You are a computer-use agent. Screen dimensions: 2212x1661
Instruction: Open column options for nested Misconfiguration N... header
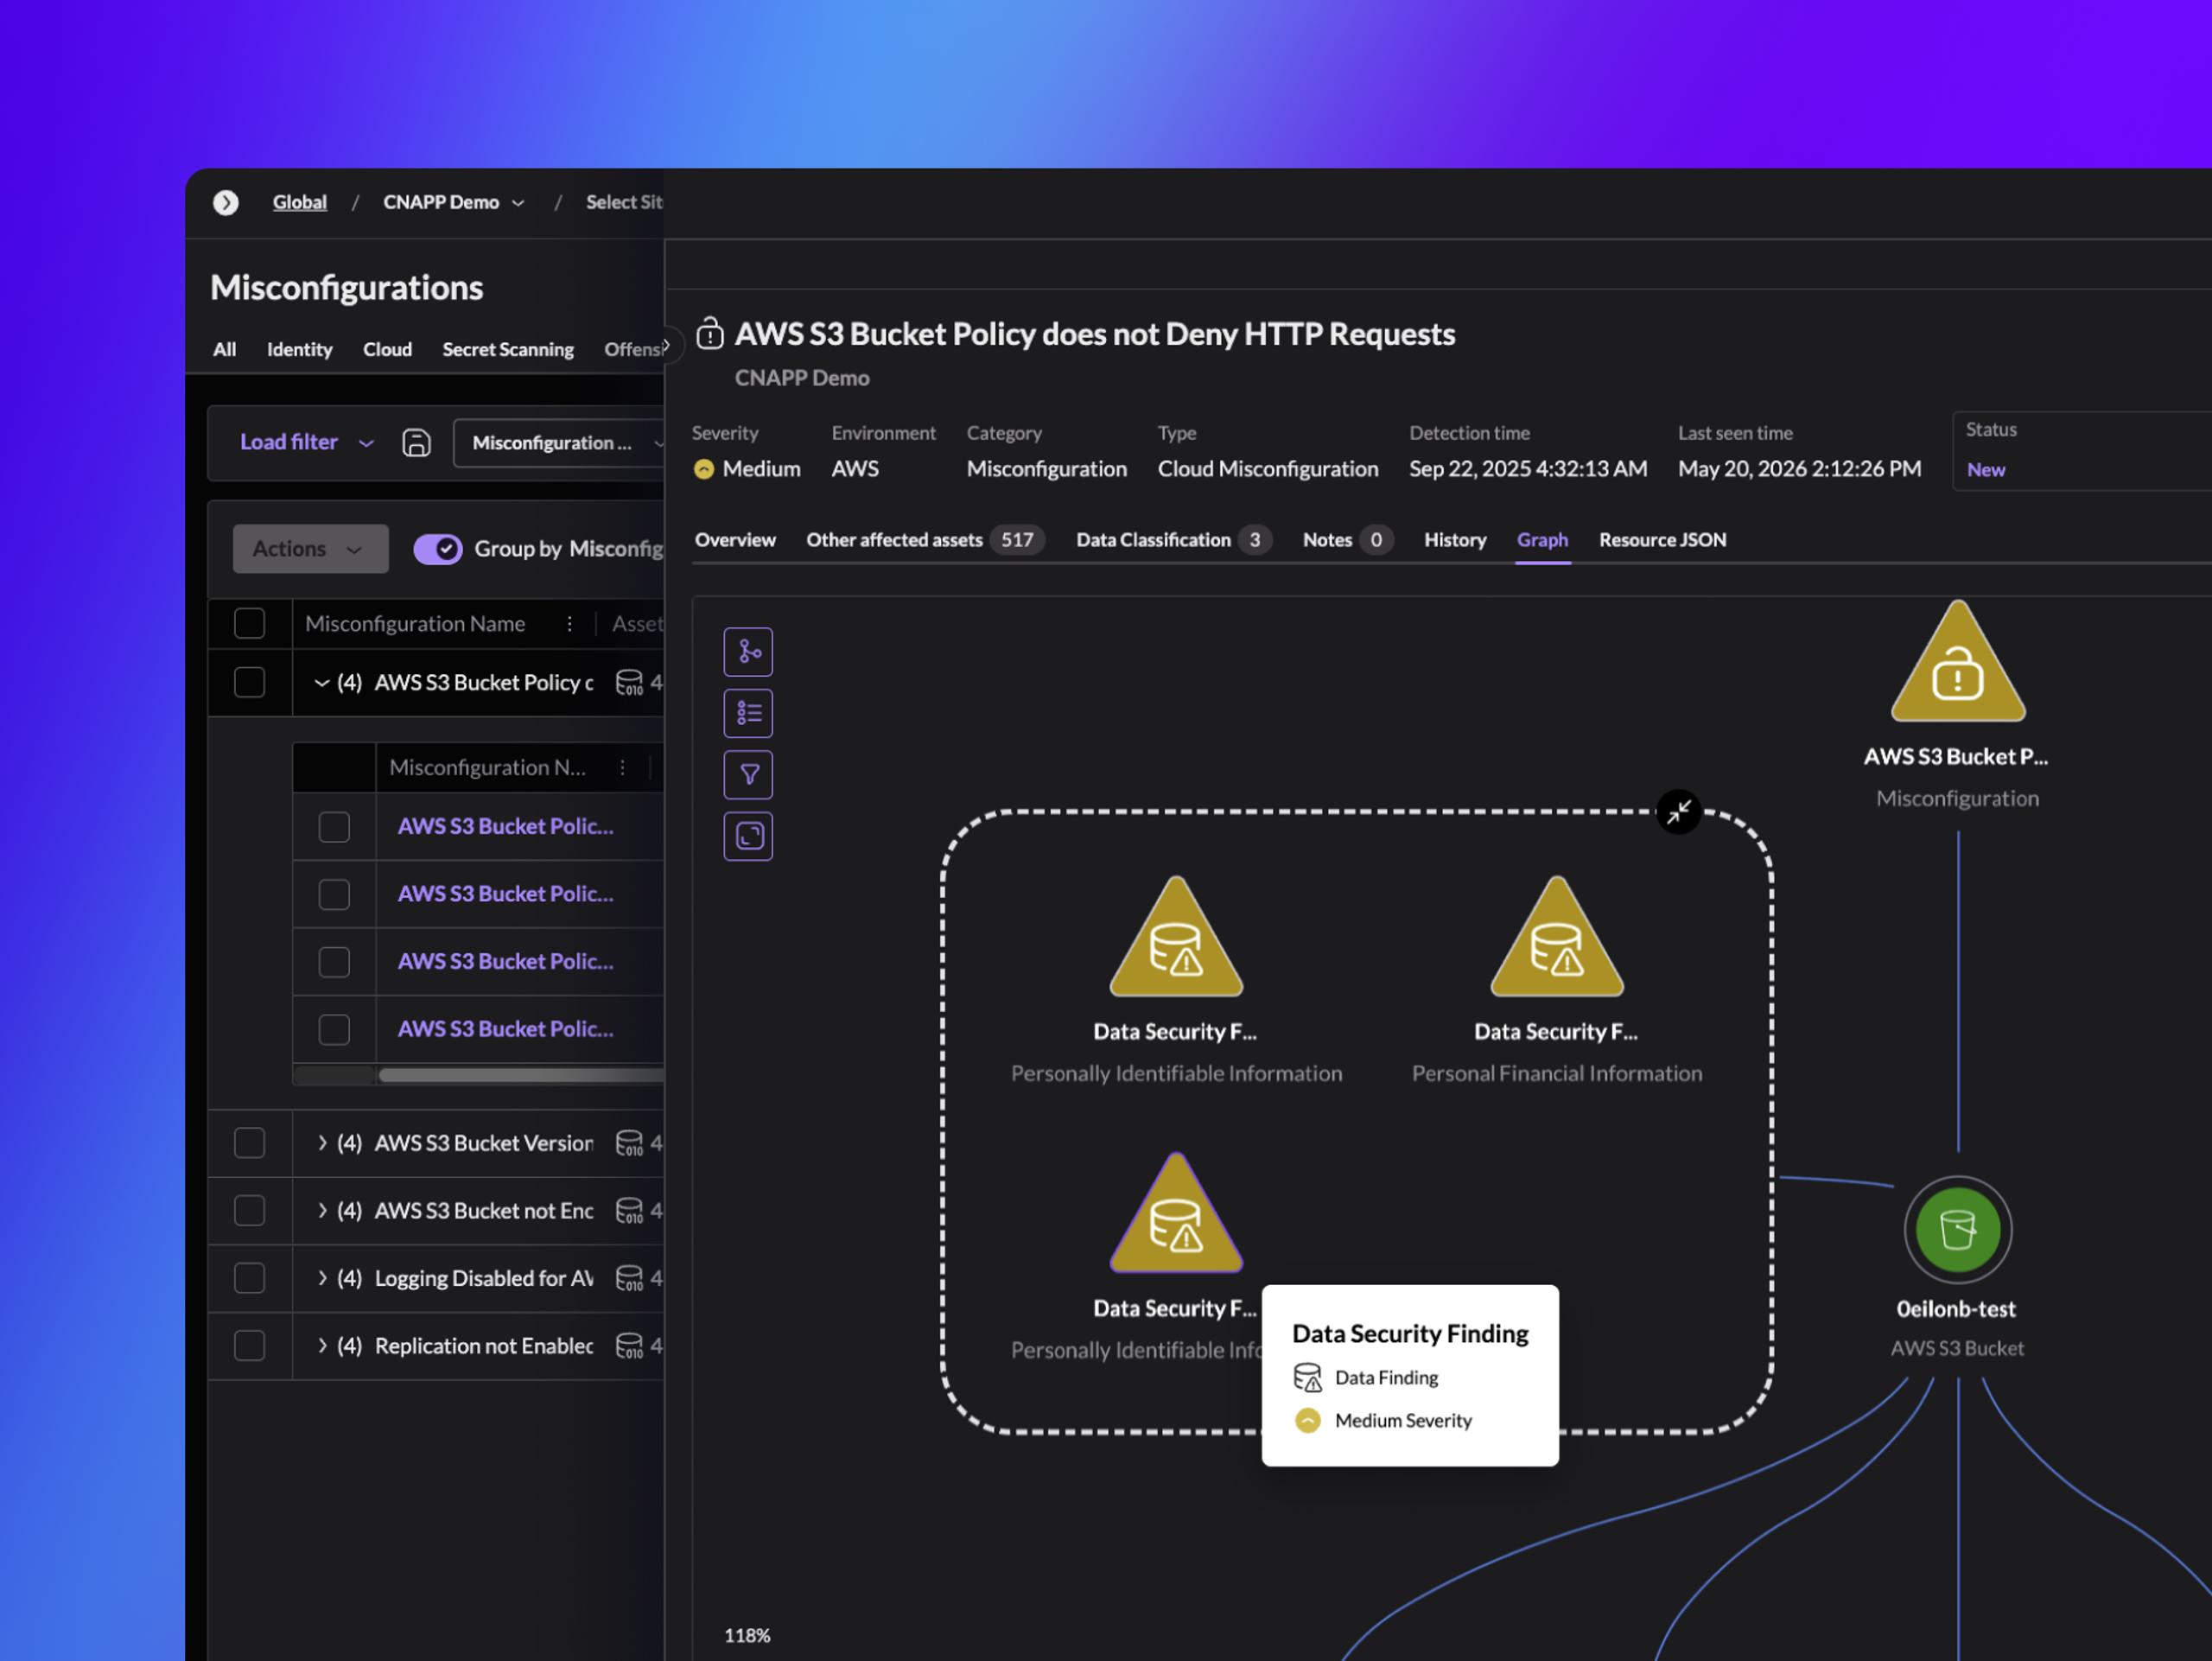(622, 768)
